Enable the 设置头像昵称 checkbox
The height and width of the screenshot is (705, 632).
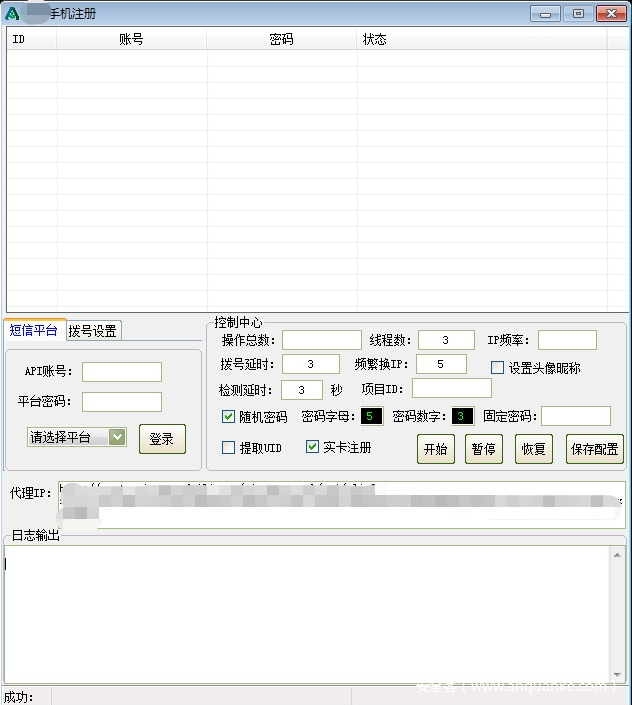(497, 368)
